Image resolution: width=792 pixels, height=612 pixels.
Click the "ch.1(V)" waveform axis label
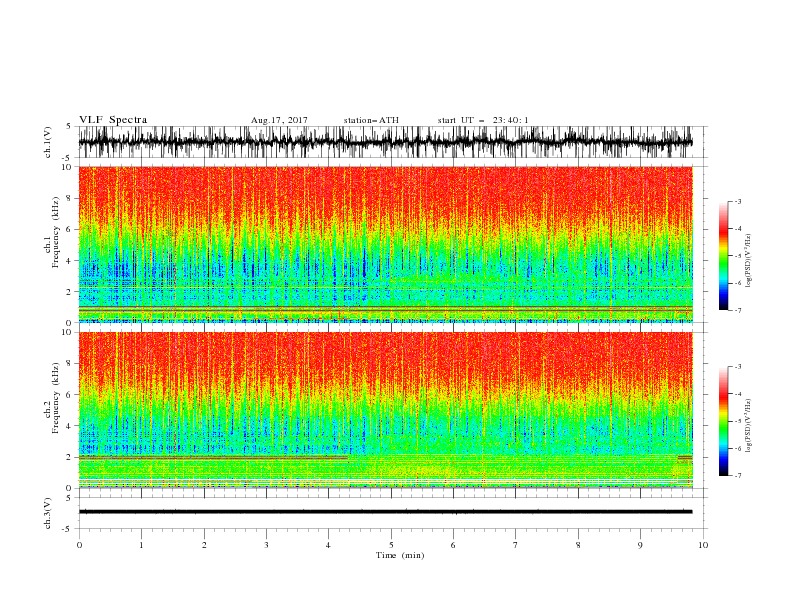coord(48,142)
